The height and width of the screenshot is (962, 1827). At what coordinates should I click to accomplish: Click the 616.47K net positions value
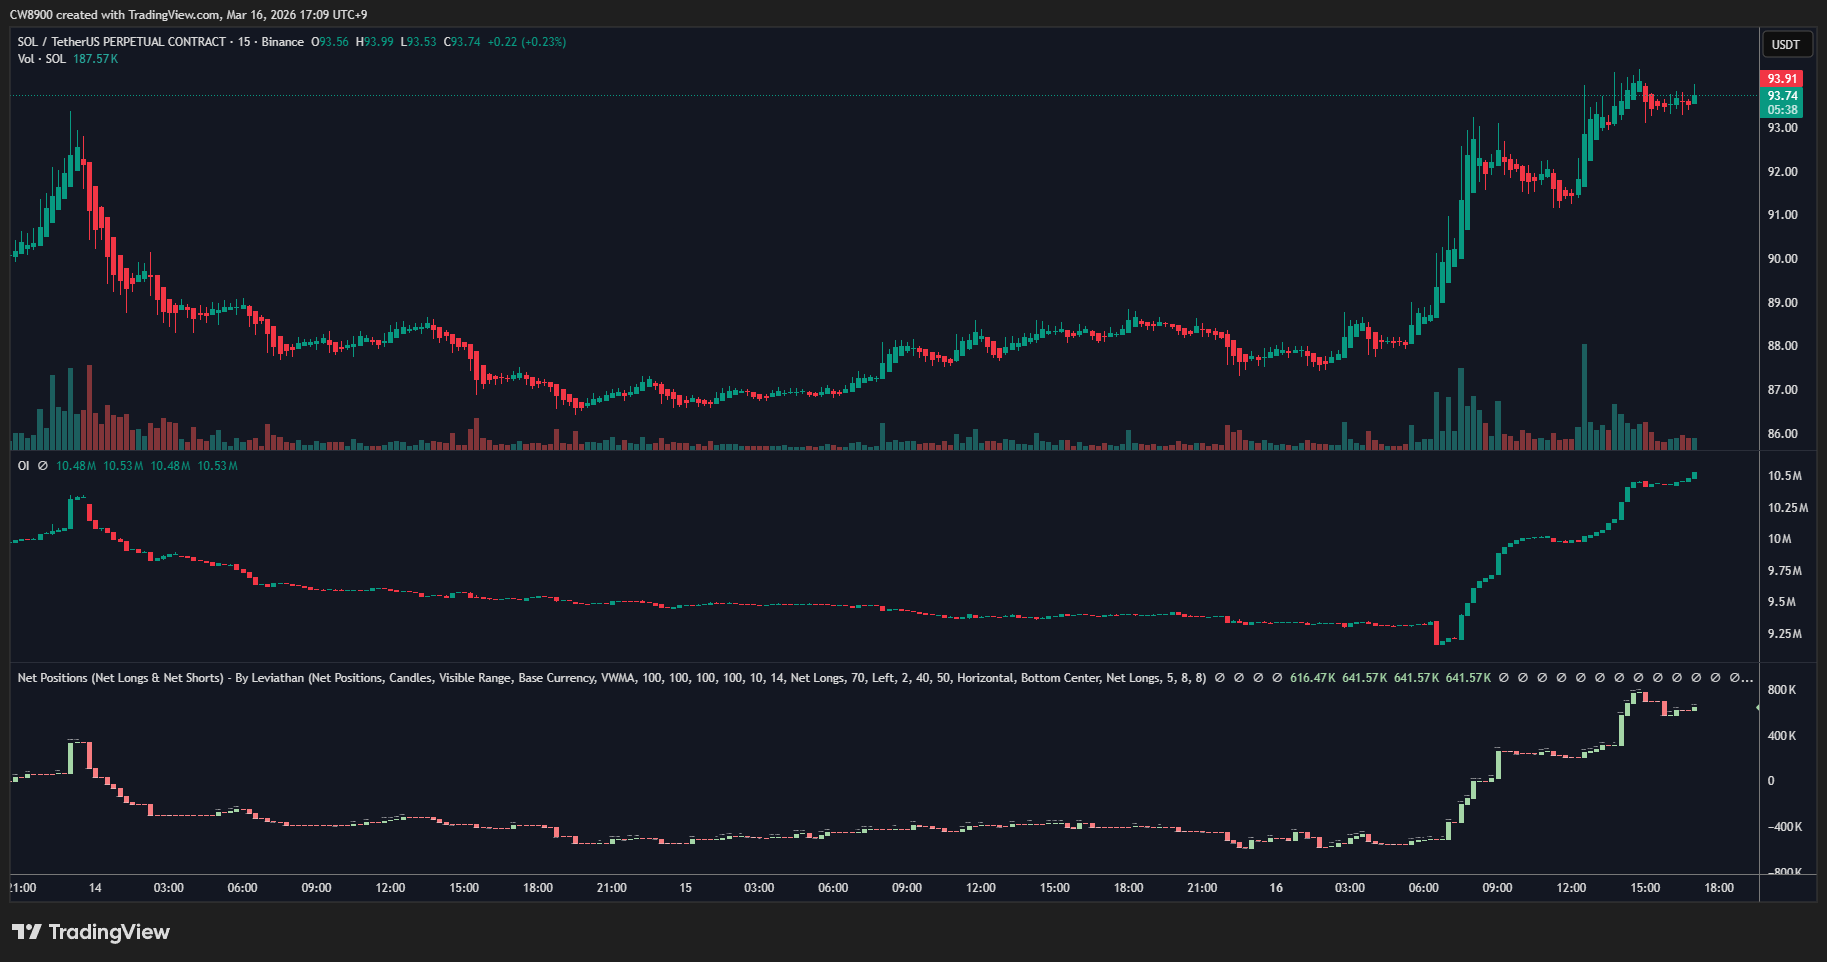pos(1313,678)
